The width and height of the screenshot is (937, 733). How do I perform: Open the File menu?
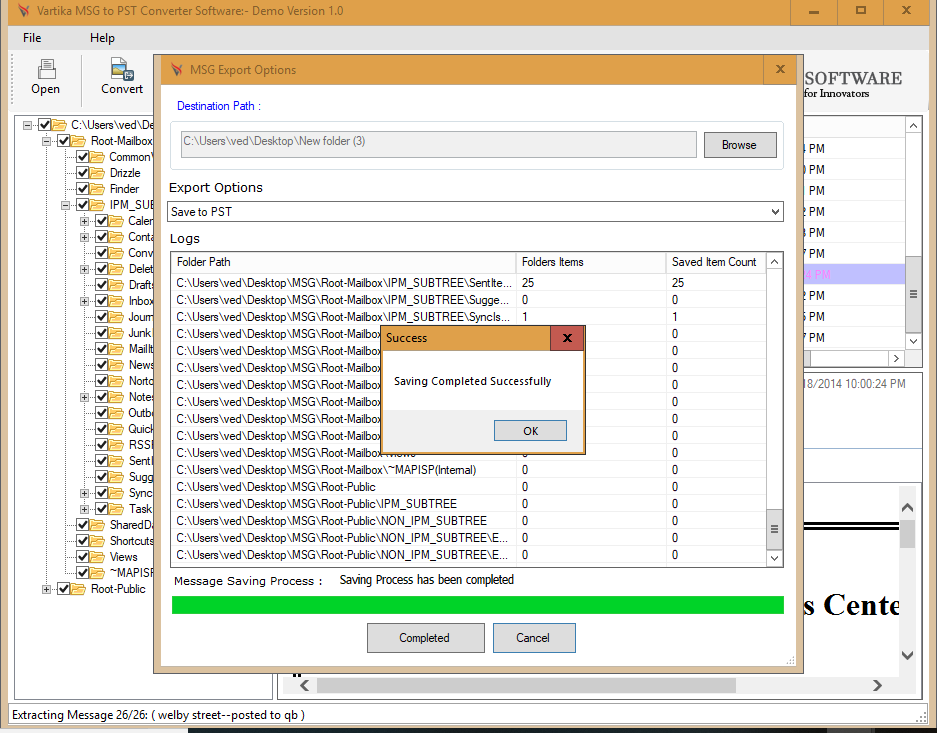click(32, 38)
